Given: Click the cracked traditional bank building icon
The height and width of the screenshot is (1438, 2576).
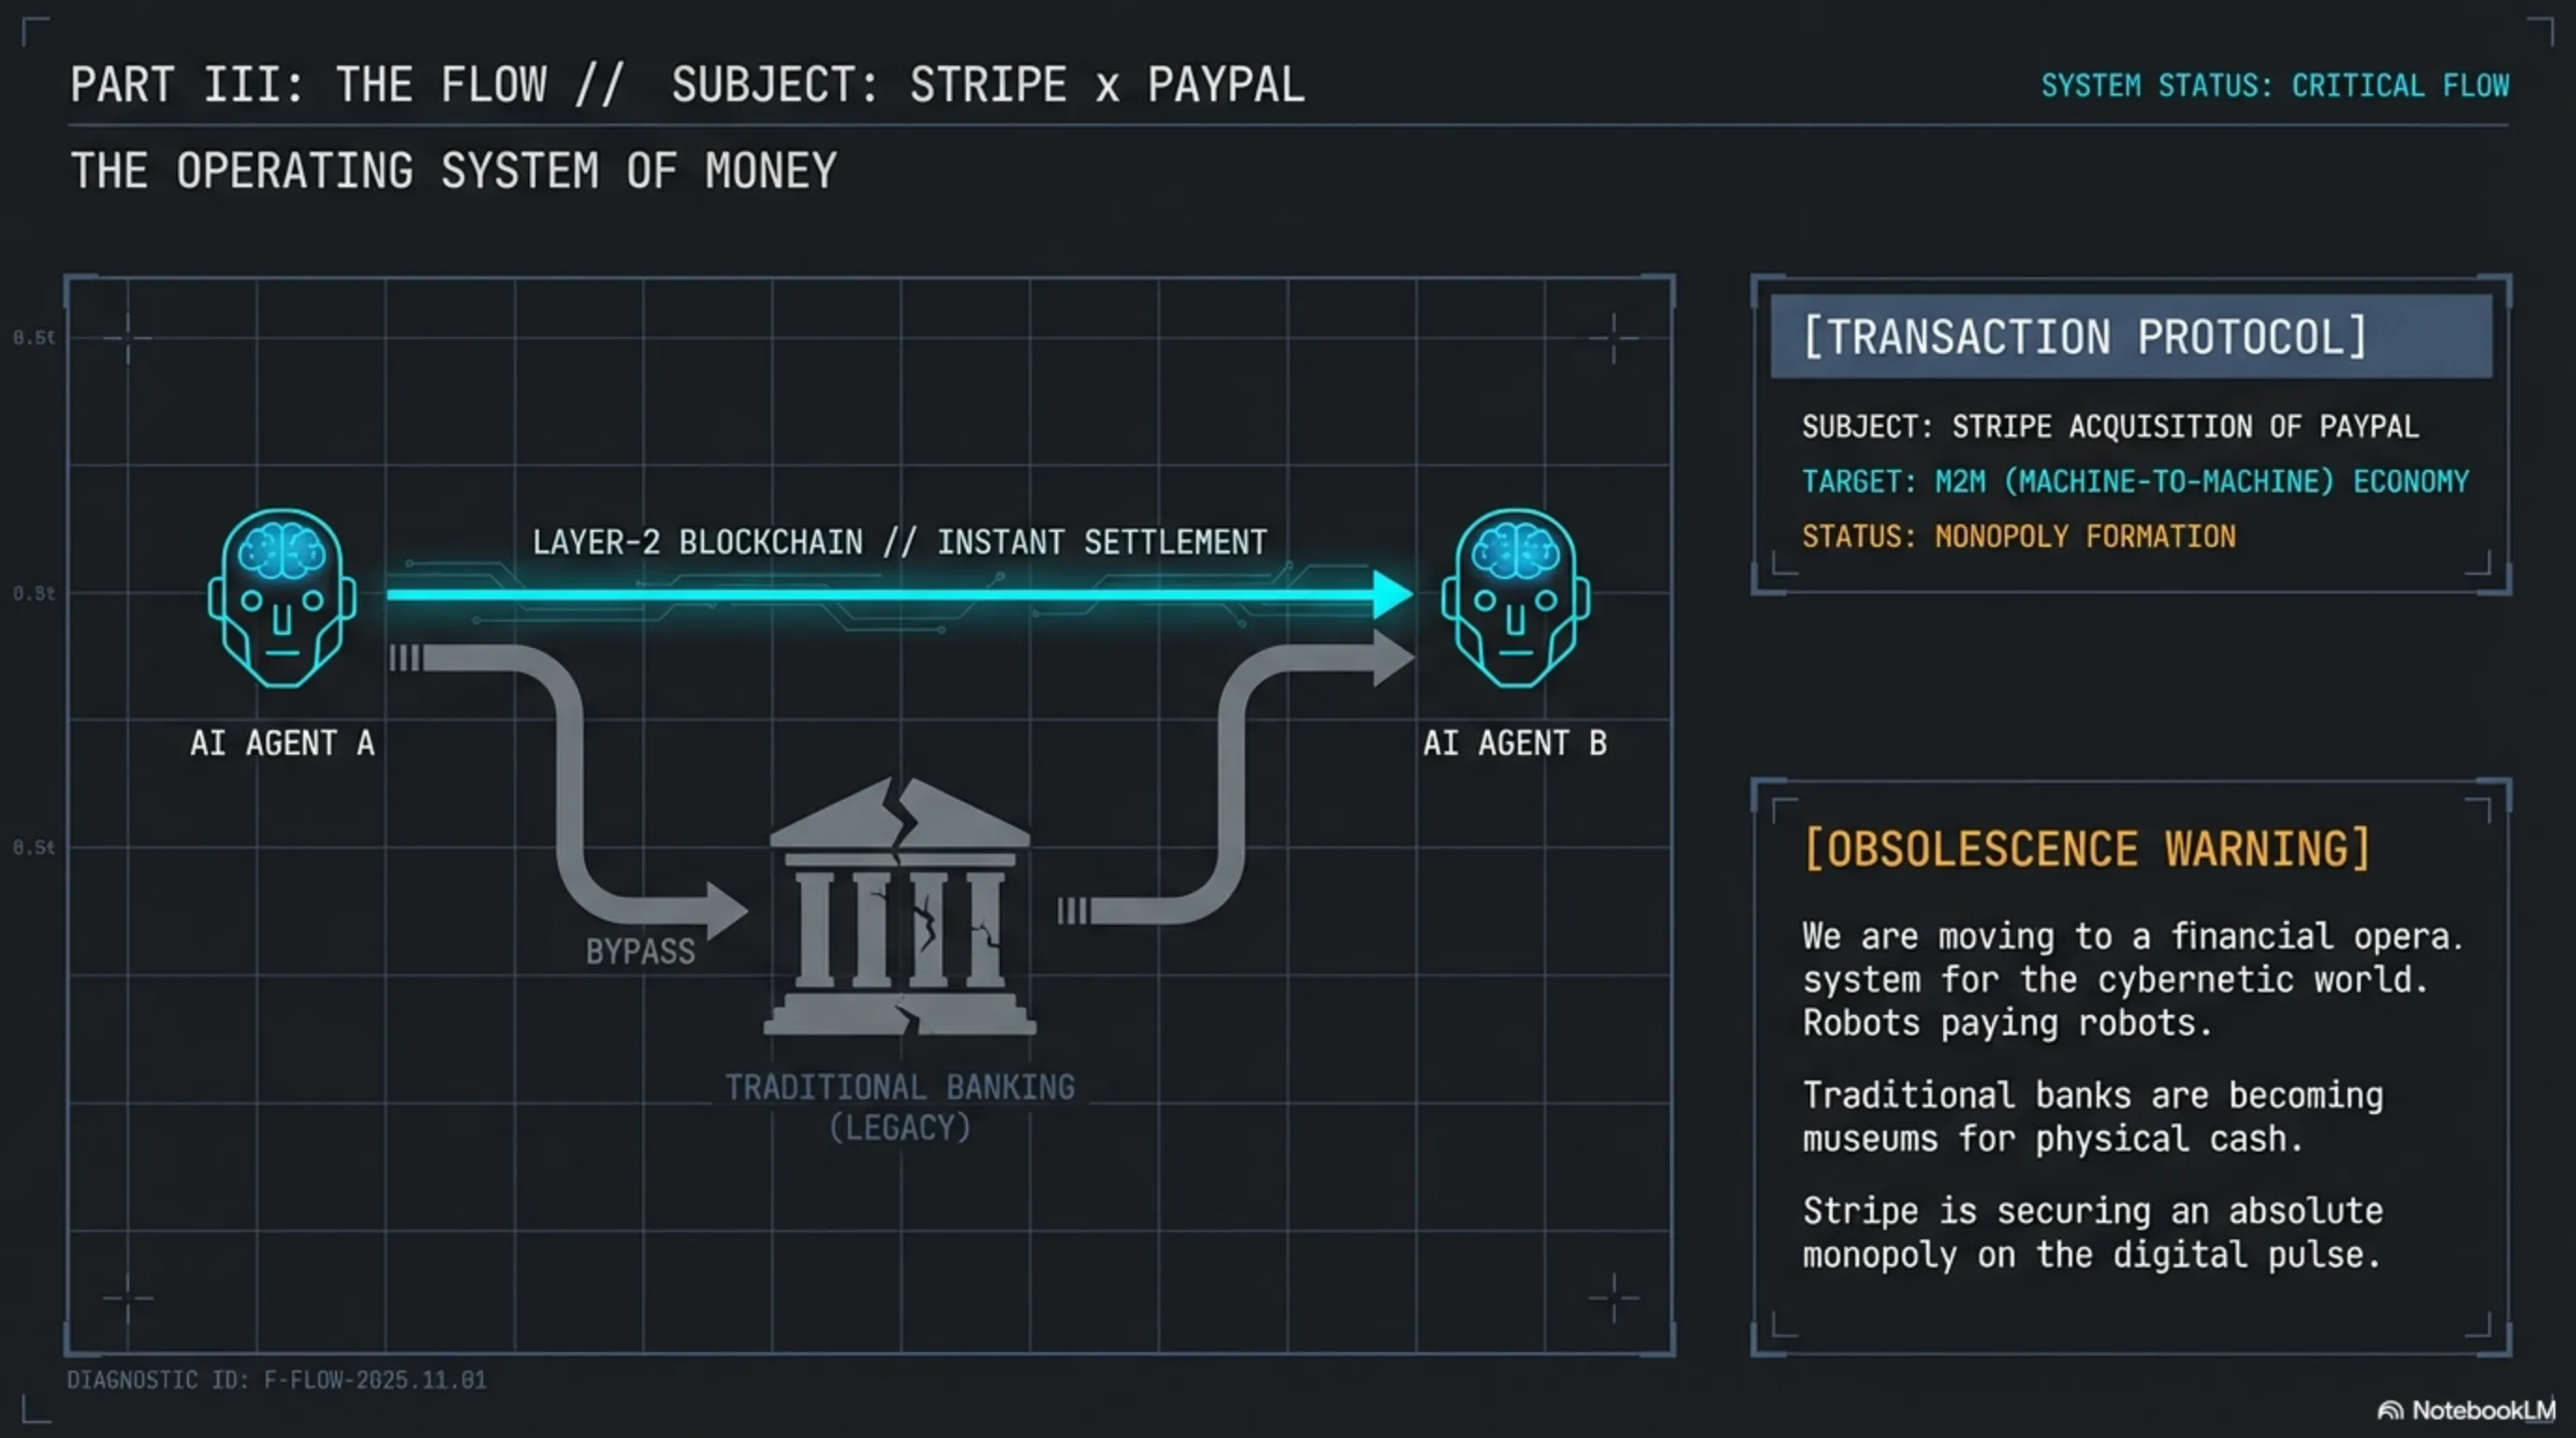Looking at the screenshot, I should pyautogui.click(x=900, y=908).
